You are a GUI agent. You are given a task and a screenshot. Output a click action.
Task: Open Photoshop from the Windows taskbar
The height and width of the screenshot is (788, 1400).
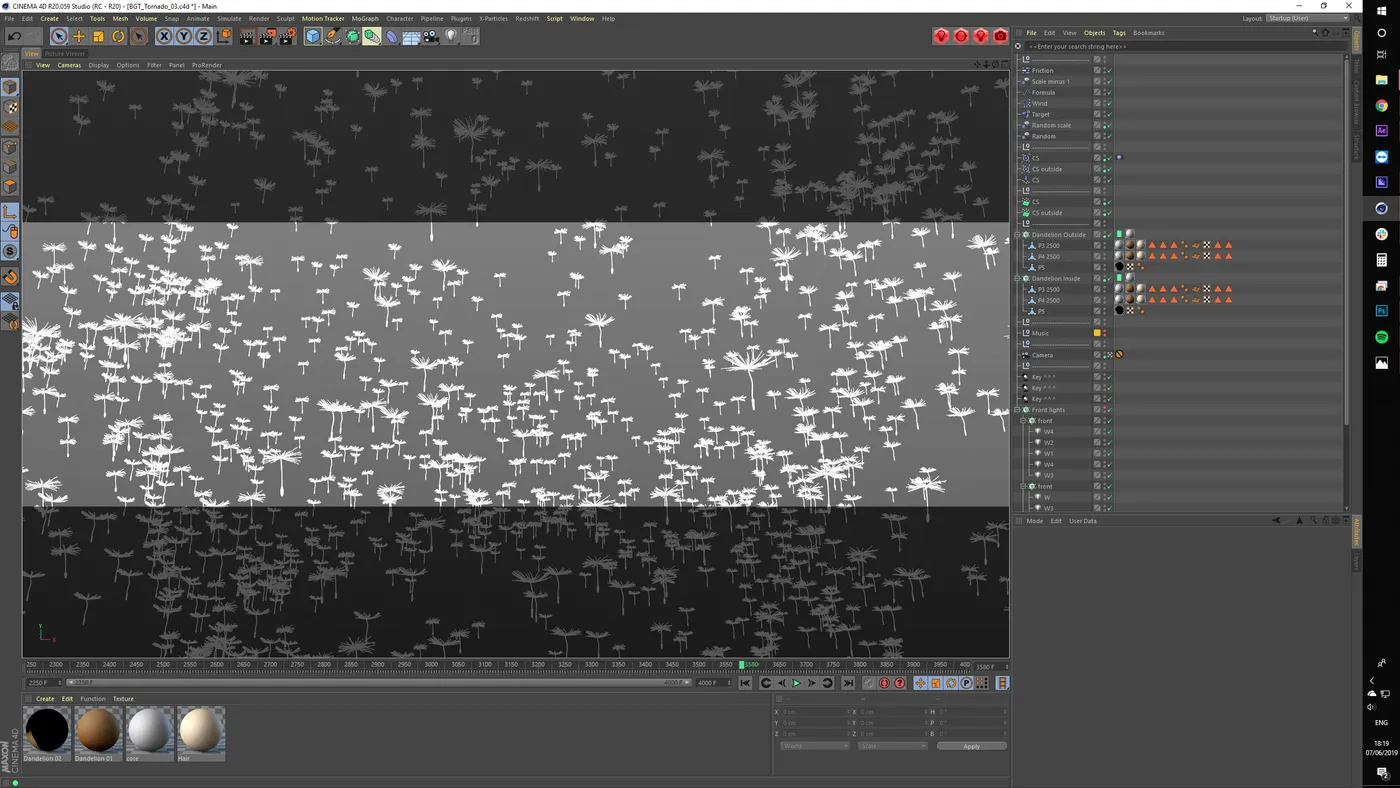[x=1381, y=311]
